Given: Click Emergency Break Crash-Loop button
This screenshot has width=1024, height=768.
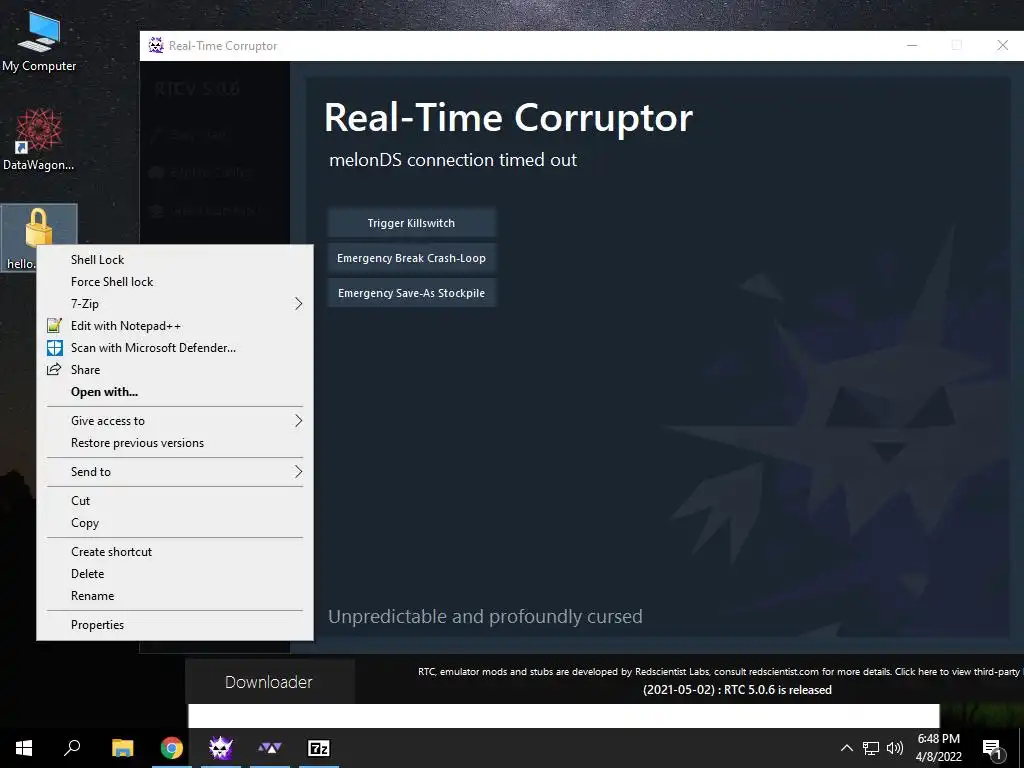Looking at the screenshot, I should 411,258.
